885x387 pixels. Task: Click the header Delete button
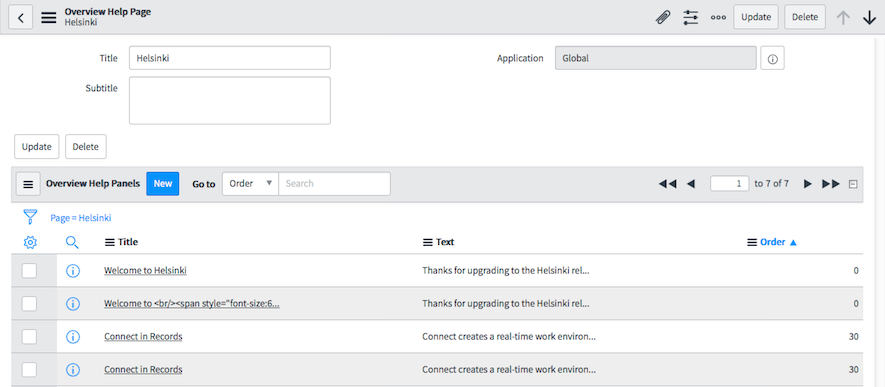[805, 17]
